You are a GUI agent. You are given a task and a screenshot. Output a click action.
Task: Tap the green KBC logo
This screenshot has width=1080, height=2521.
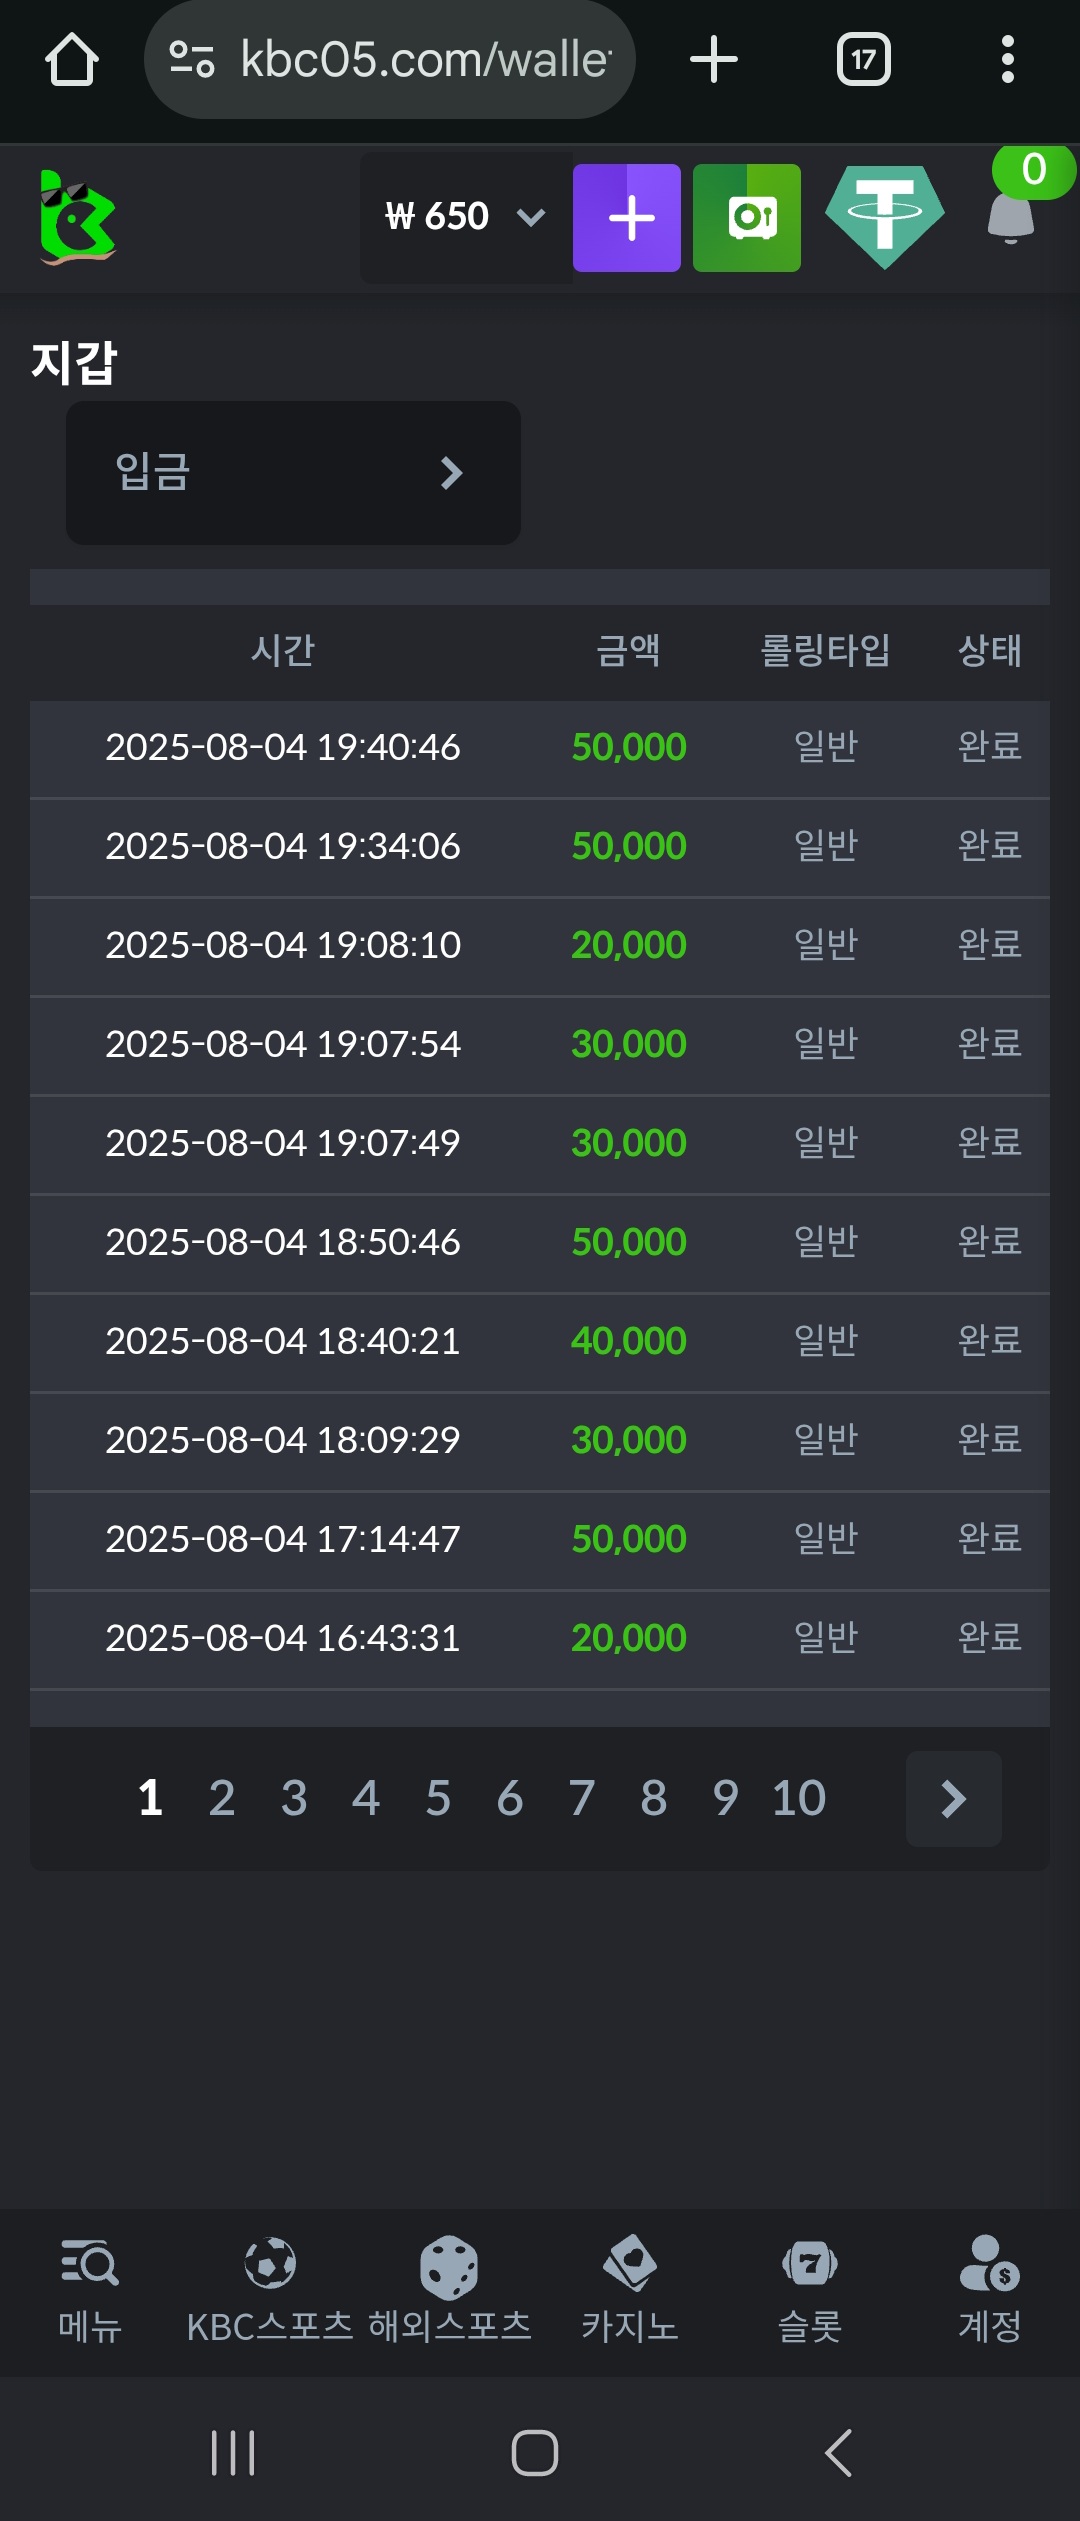click(x=77, y=217)
